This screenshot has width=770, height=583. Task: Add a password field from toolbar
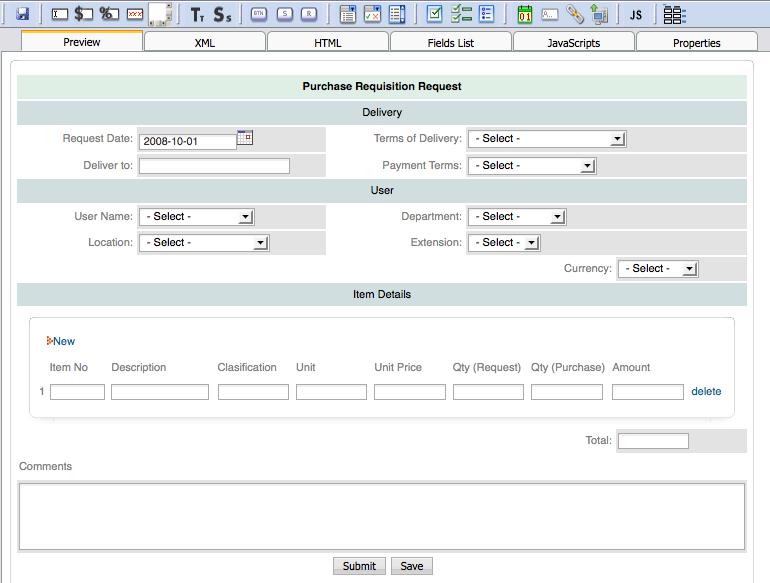[135, 14]
